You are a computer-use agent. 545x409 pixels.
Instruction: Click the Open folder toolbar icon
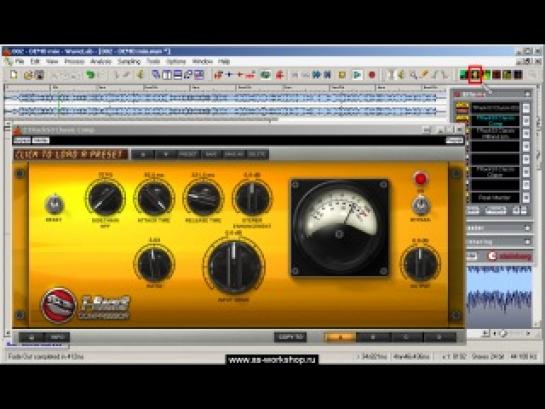[28, 75]
